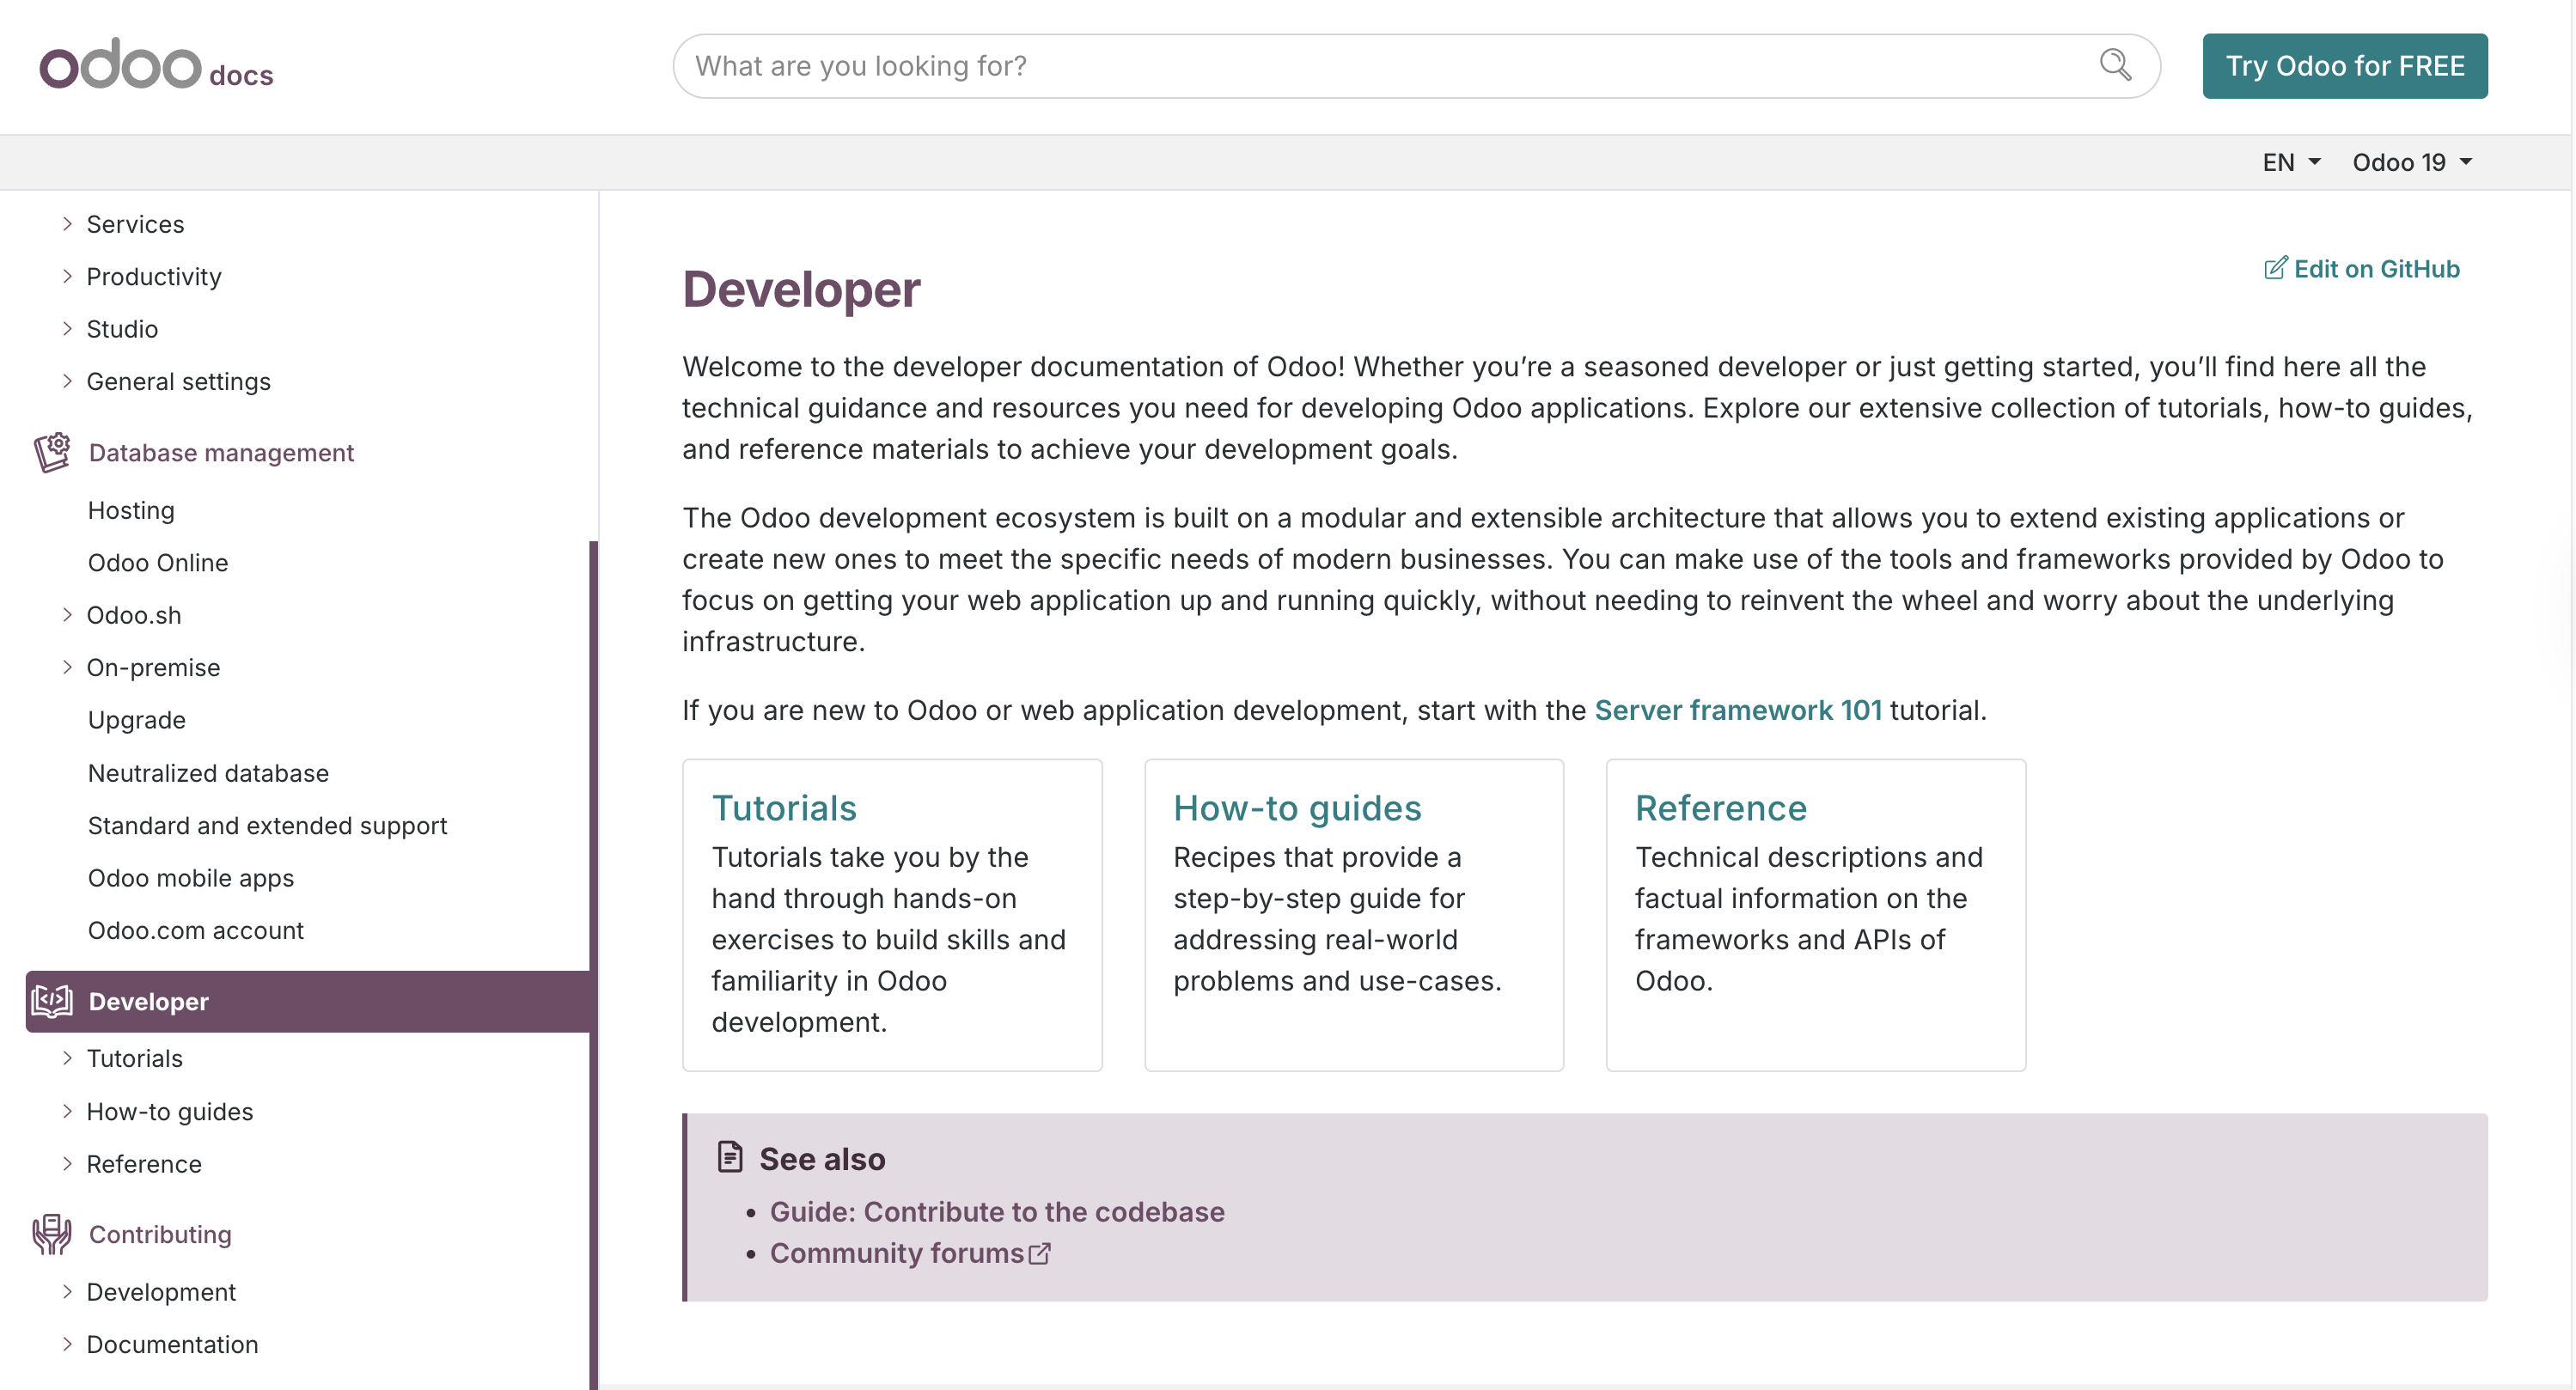
Task: Click the Developer section code icon
Action: [52, 1001]
